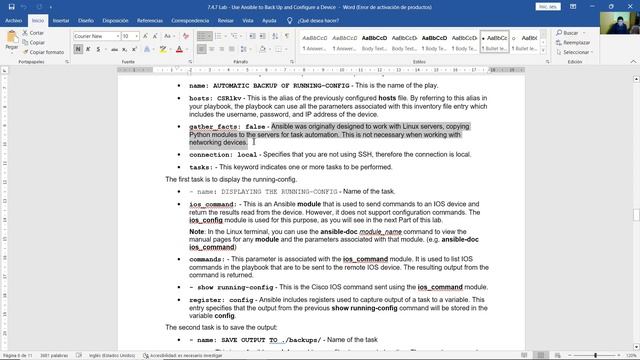640x360 pixels.
Task: Switch to the Referencias tab
Action: pos(150,20)
